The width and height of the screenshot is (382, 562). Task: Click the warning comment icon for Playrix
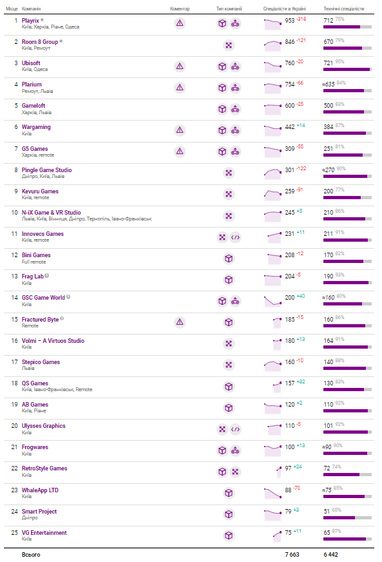pyautogui.click(x=180, y=23)
